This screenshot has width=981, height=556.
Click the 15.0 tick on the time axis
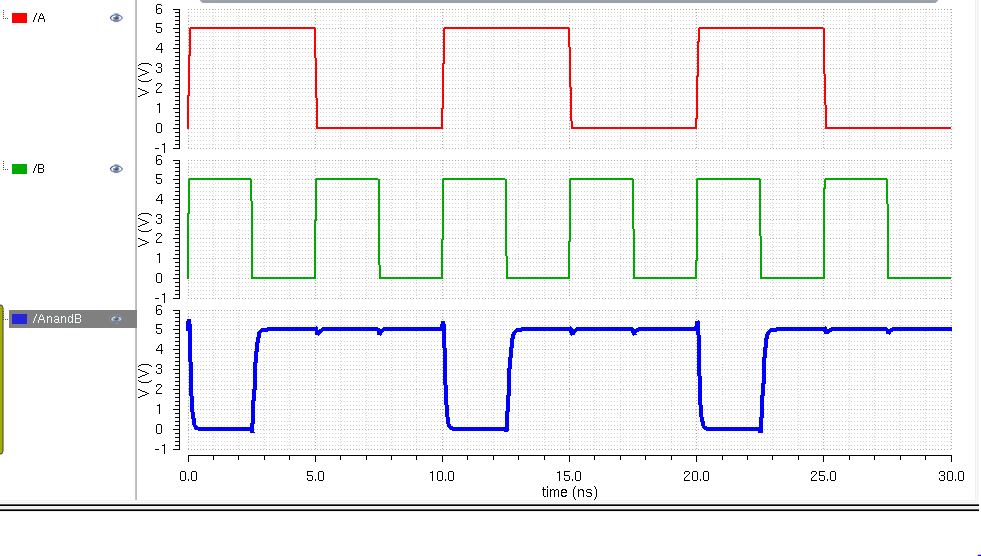pyautogui.click(x=569, y=477)
